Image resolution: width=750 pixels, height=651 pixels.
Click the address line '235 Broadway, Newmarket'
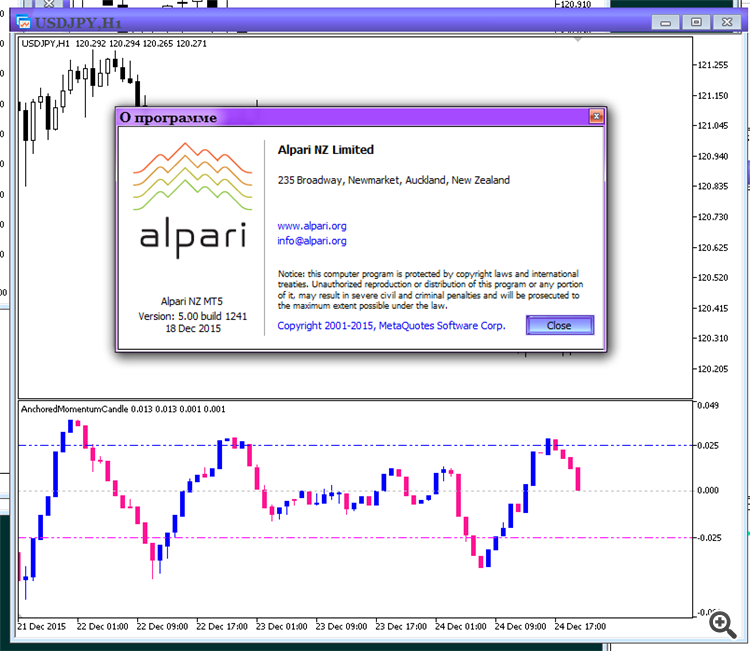point(394,180)
